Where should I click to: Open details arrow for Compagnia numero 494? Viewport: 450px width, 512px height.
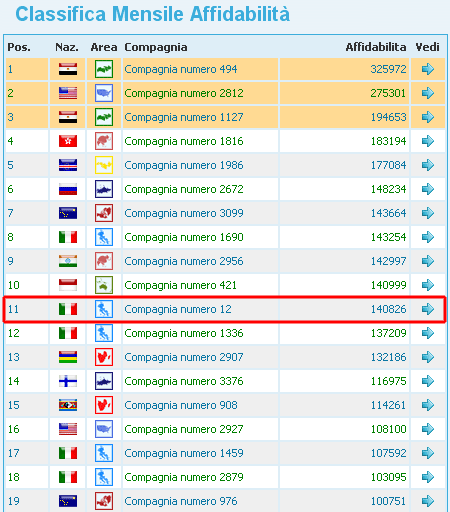[x=428, y=69]
